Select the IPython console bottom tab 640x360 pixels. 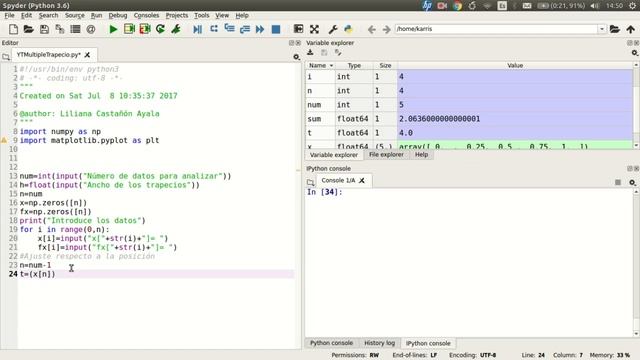tap(428, 343)
